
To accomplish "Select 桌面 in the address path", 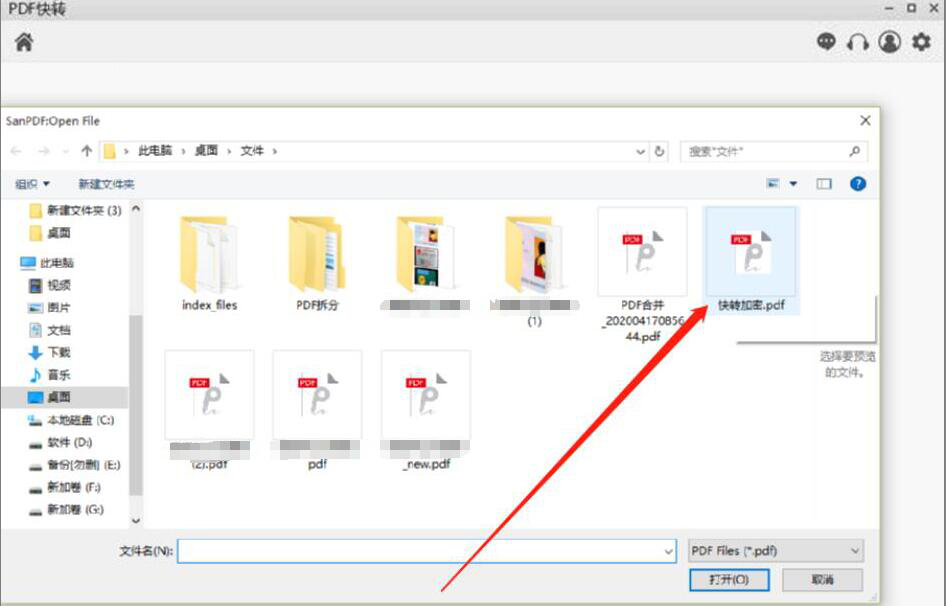I will click(206, 151).
